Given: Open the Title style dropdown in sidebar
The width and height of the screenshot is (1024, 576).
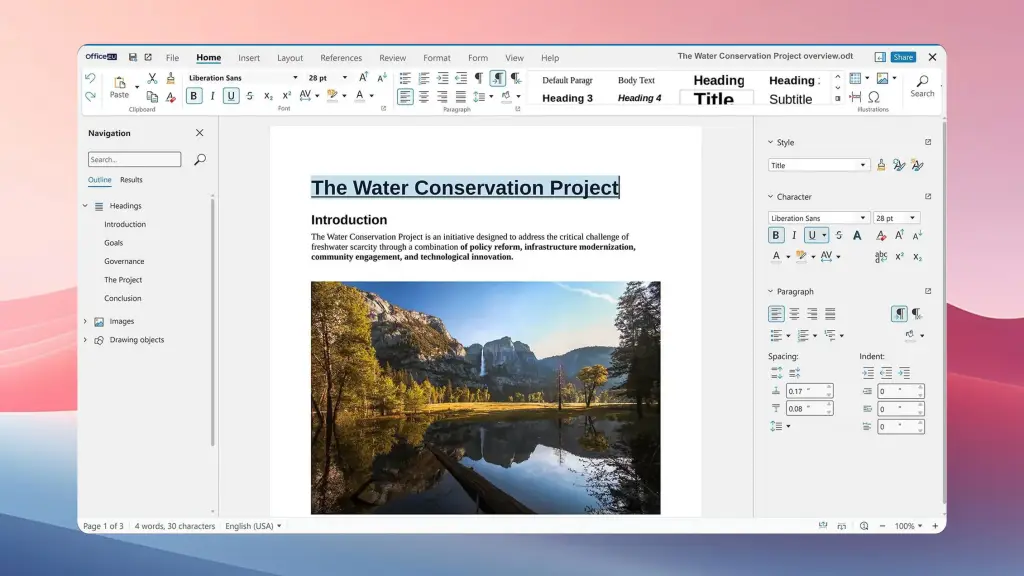Looking at the screenshot, I should click(863, 165).
